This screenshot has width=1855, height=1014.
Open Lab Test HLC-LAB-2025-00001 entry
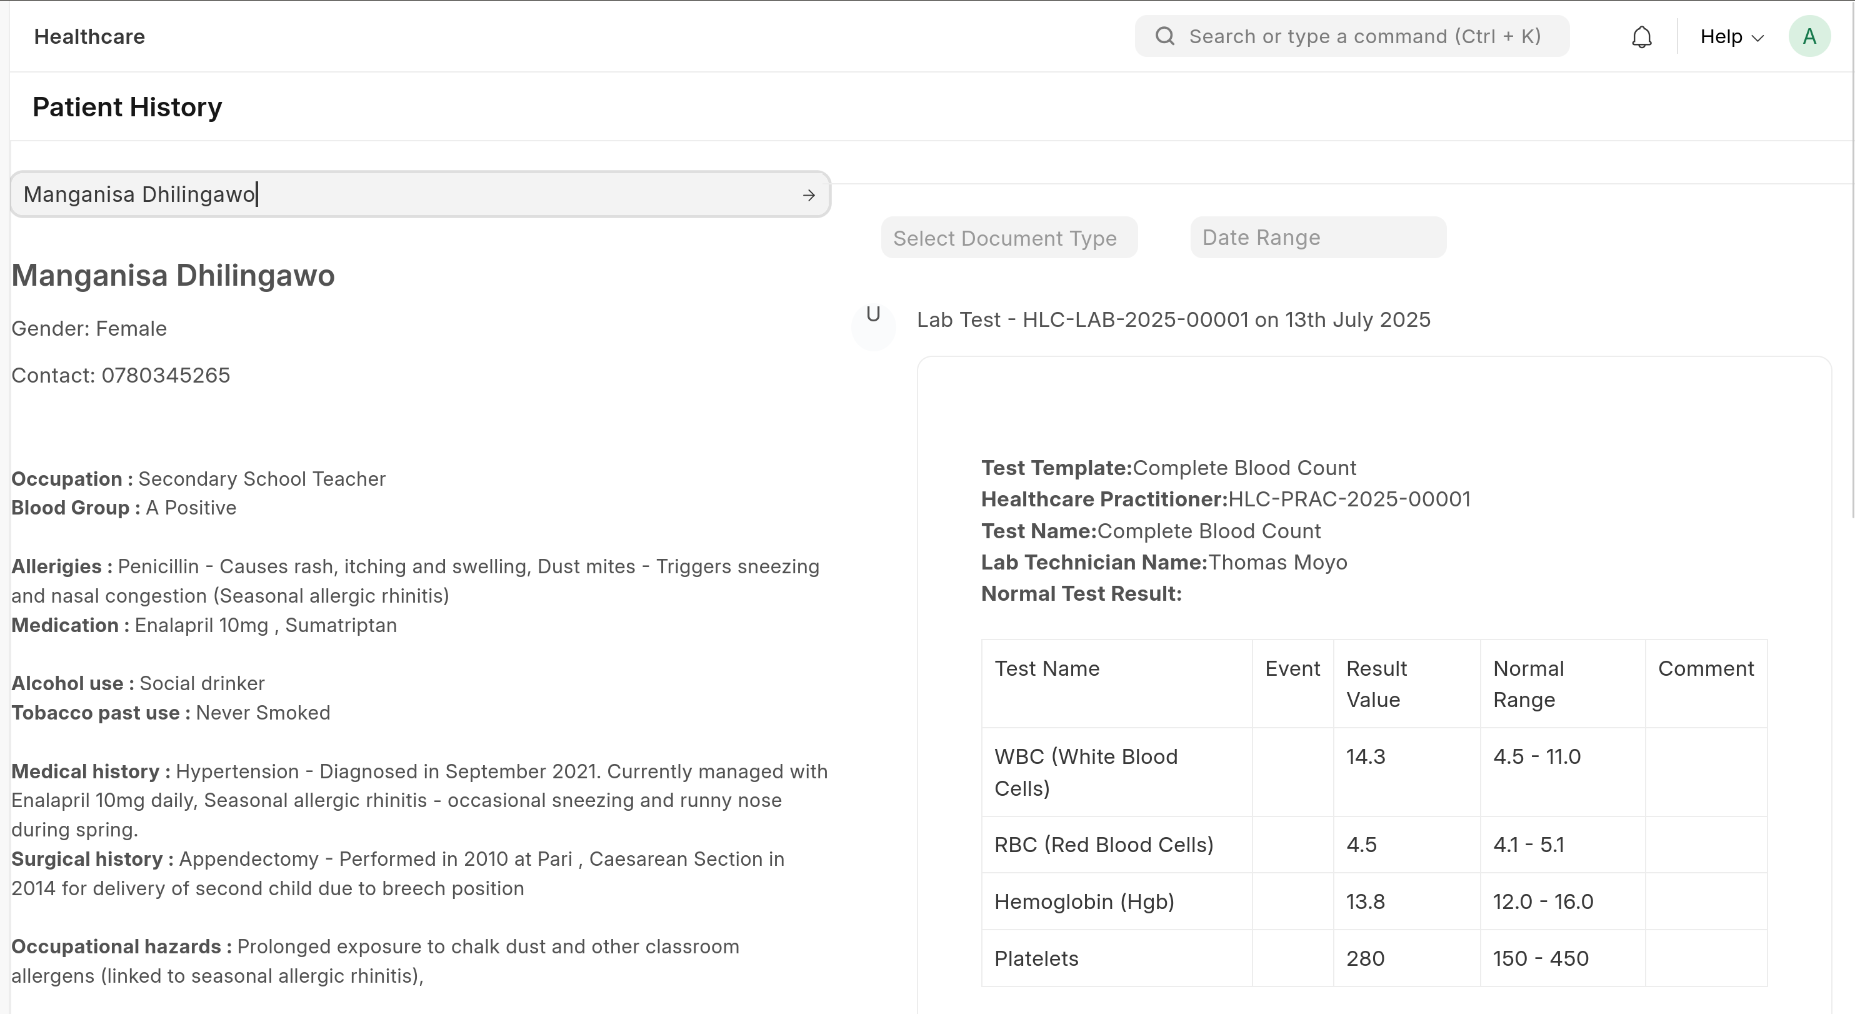tap(1173, 320)
